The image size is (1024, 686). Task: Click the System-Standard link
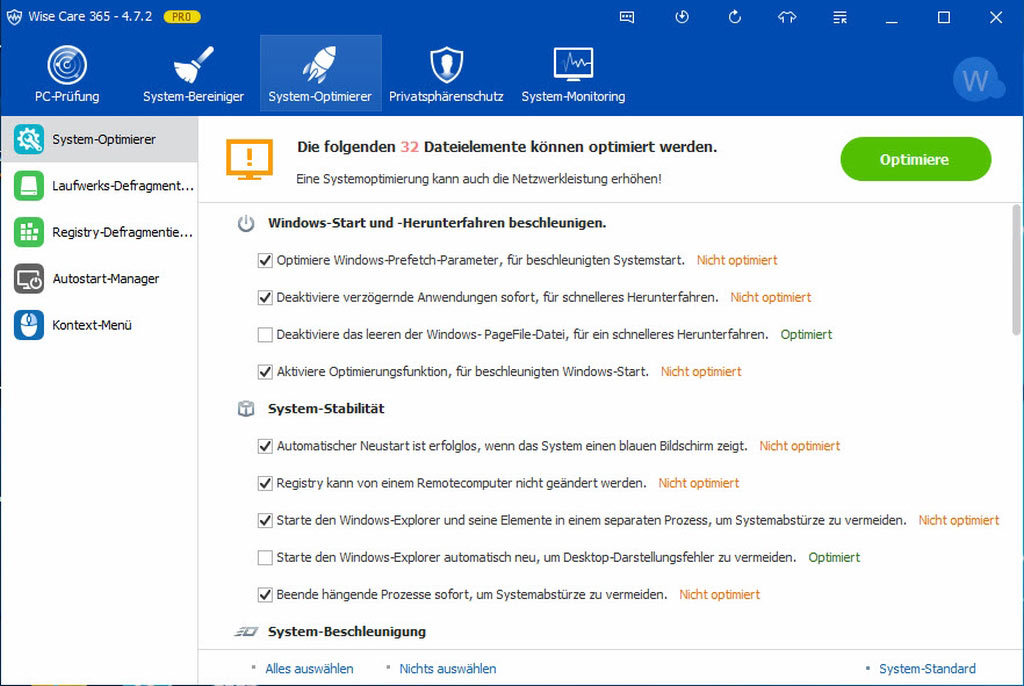[x=927, y=669]
